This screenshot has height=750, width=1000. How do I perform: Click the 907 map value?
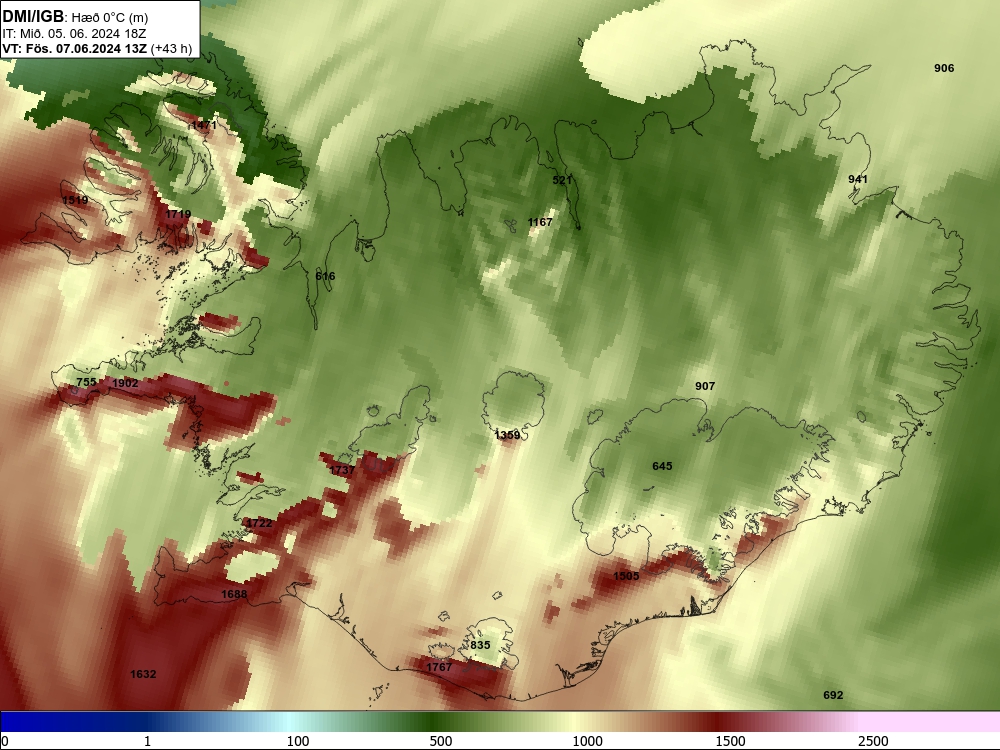pos(705,386)
